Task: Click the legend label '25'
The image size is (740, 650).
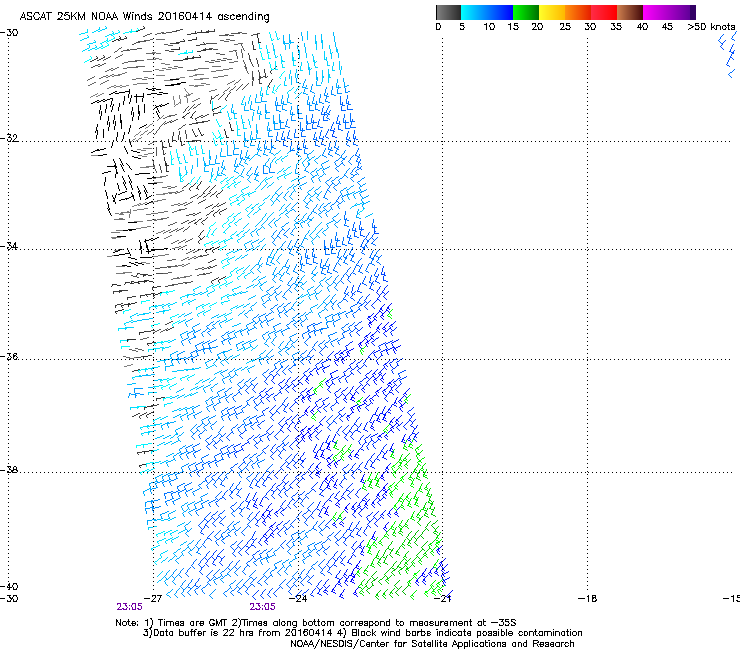Action: [565, 27]
